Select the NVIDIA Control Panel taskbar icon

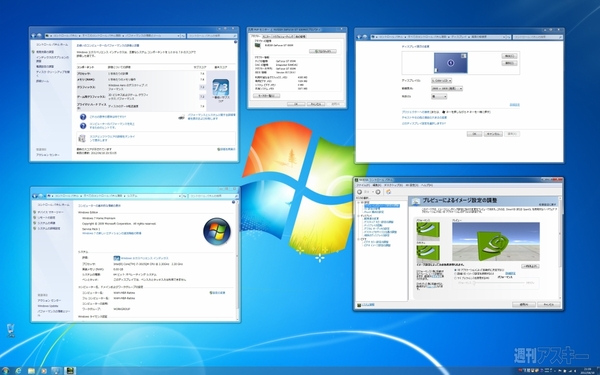[x=70, y=370]
